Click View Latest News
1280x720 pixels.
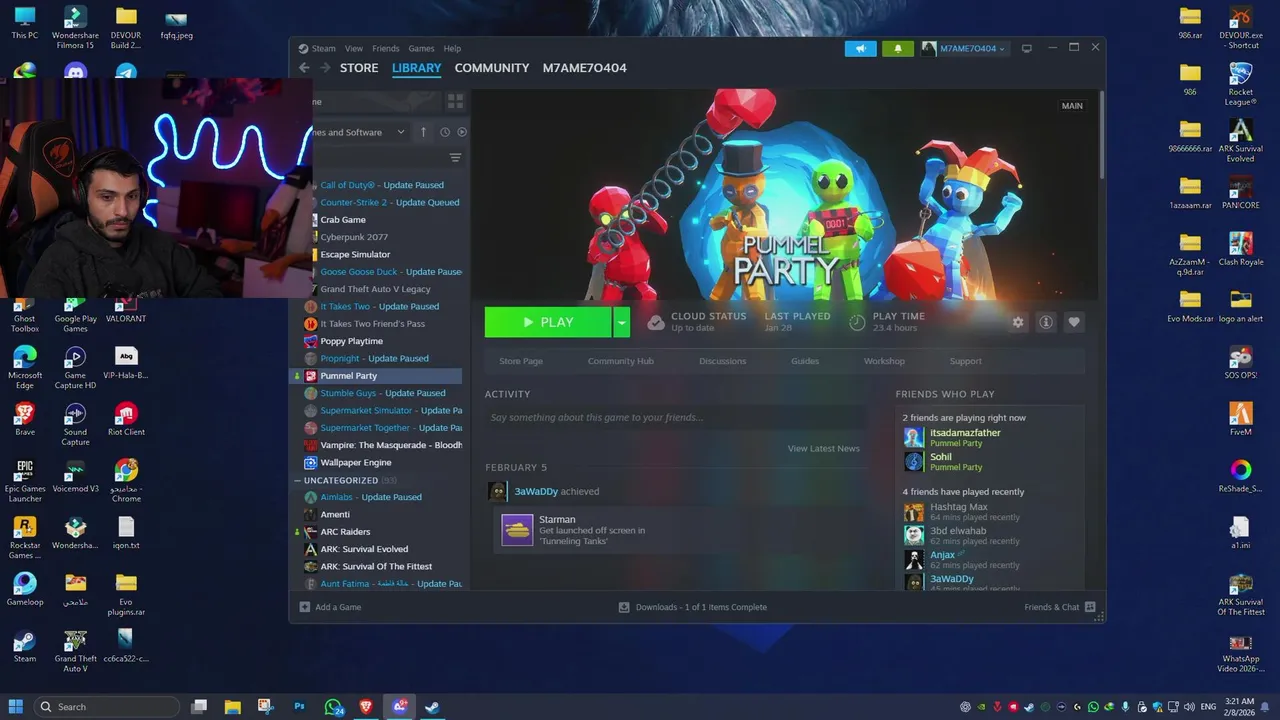tap(823, 448)
